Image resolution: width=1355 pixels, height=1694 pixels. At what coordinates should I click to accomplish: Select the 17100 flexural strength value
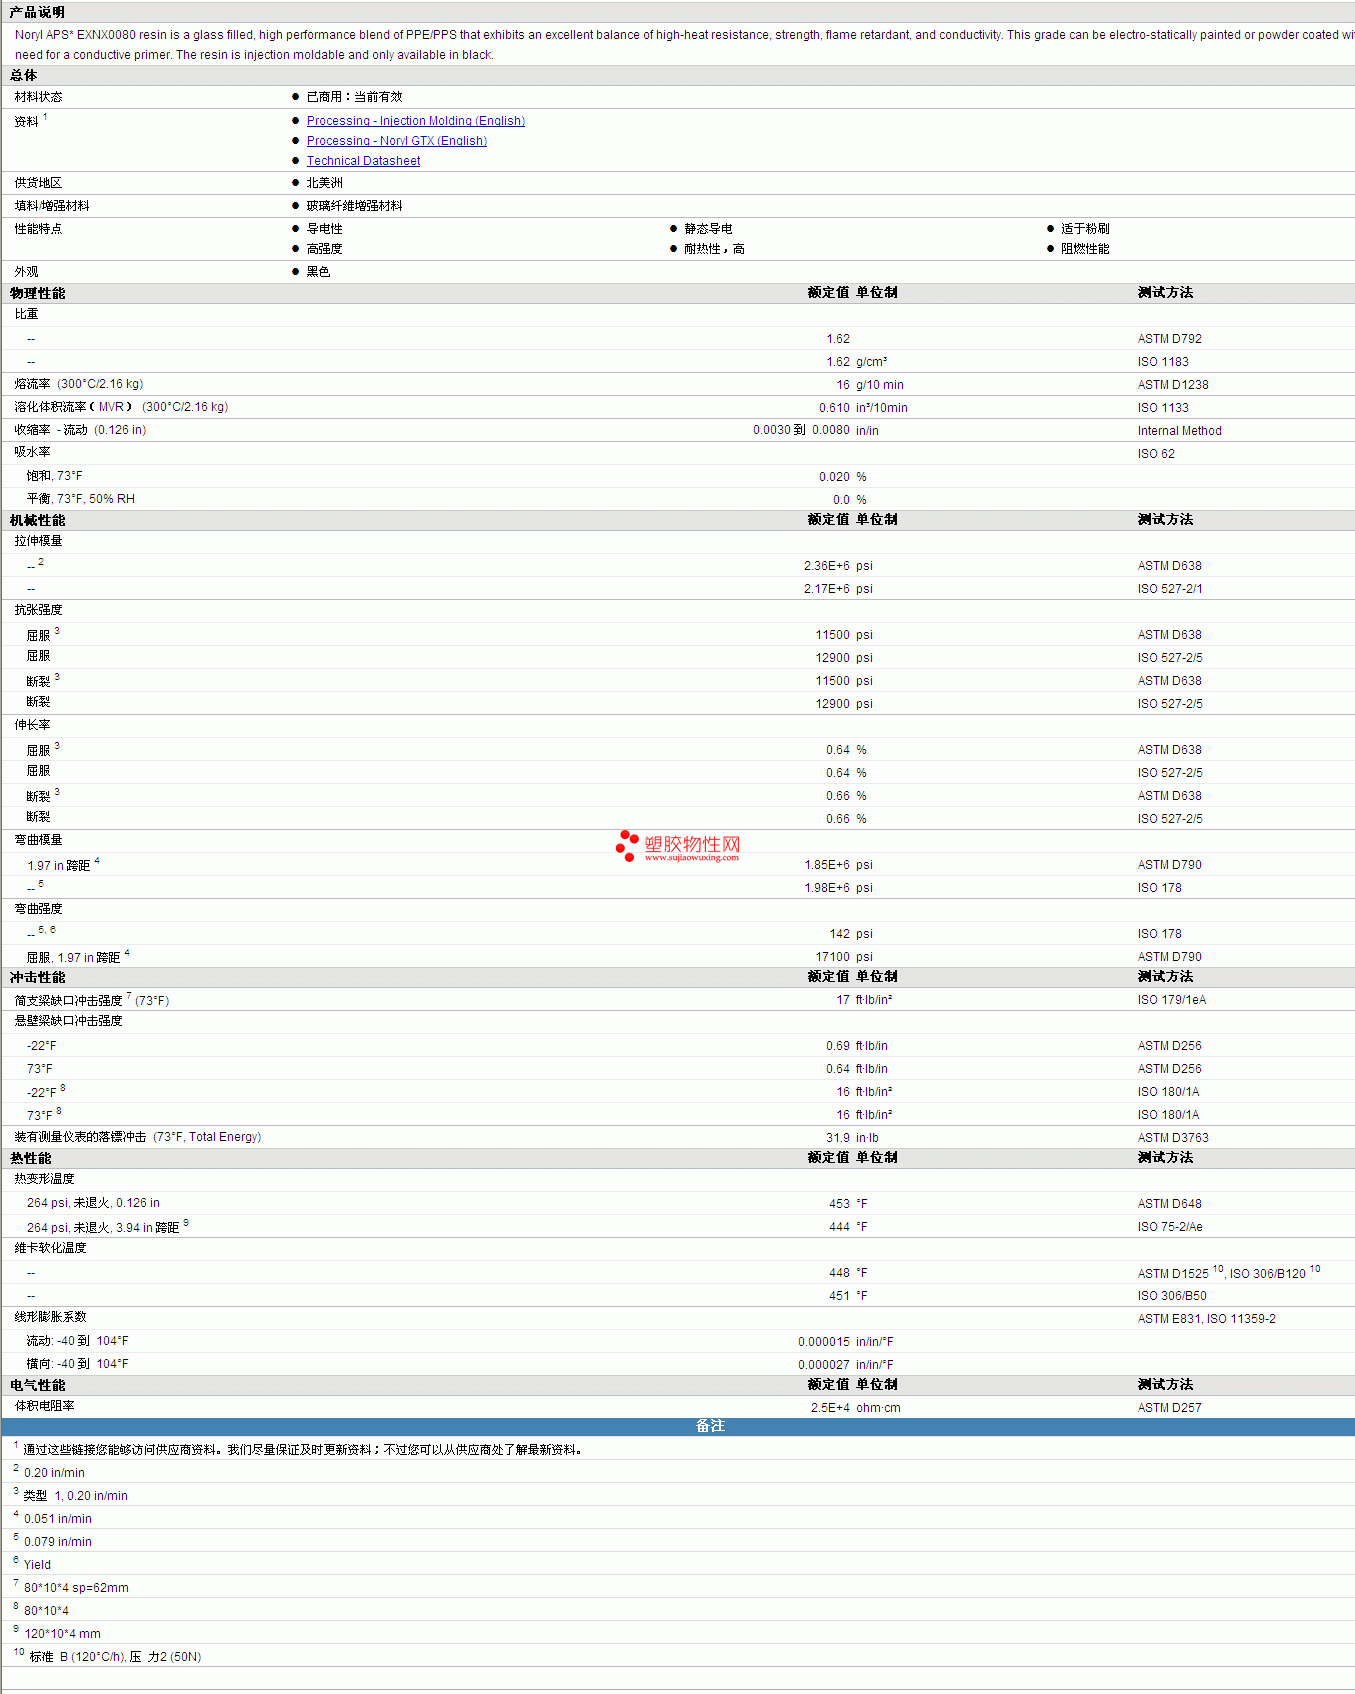pos(832,957)
